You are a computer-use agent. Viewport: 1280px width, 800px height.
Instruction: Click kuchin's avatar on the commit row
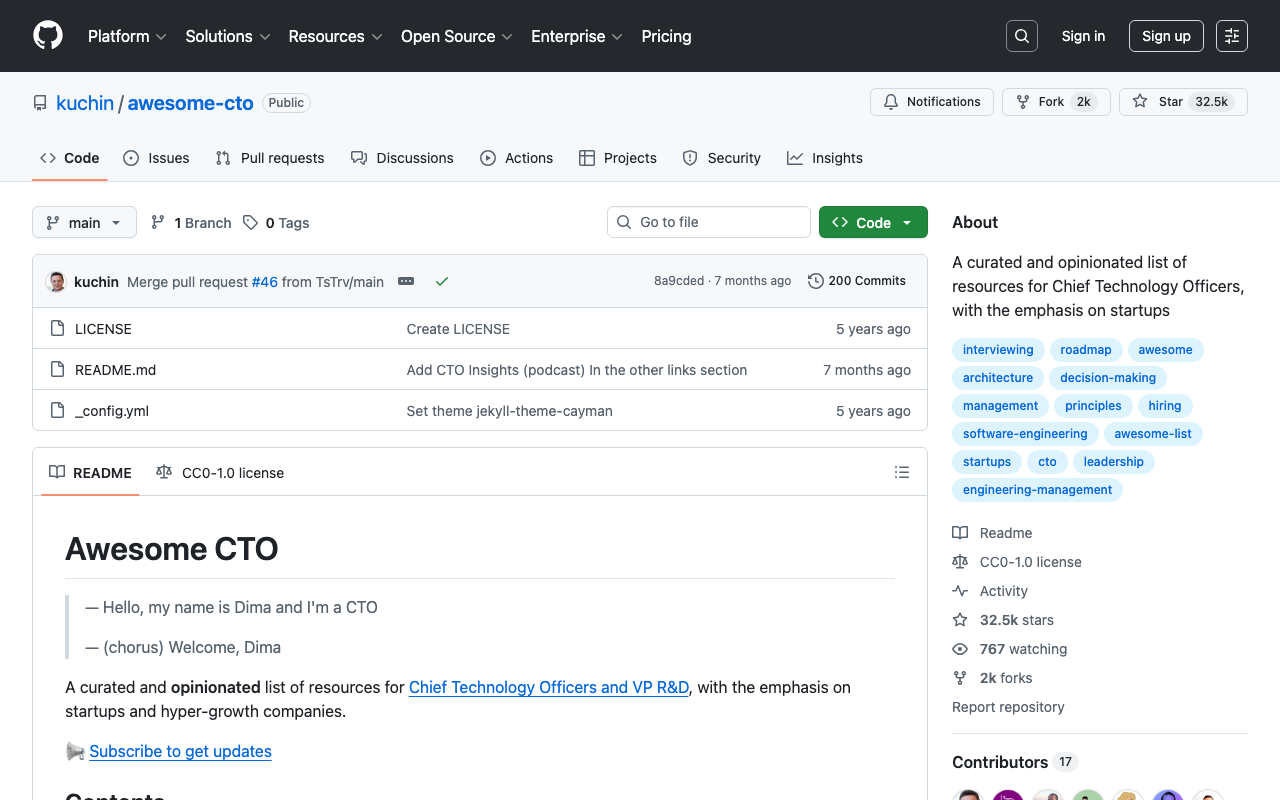56,281
